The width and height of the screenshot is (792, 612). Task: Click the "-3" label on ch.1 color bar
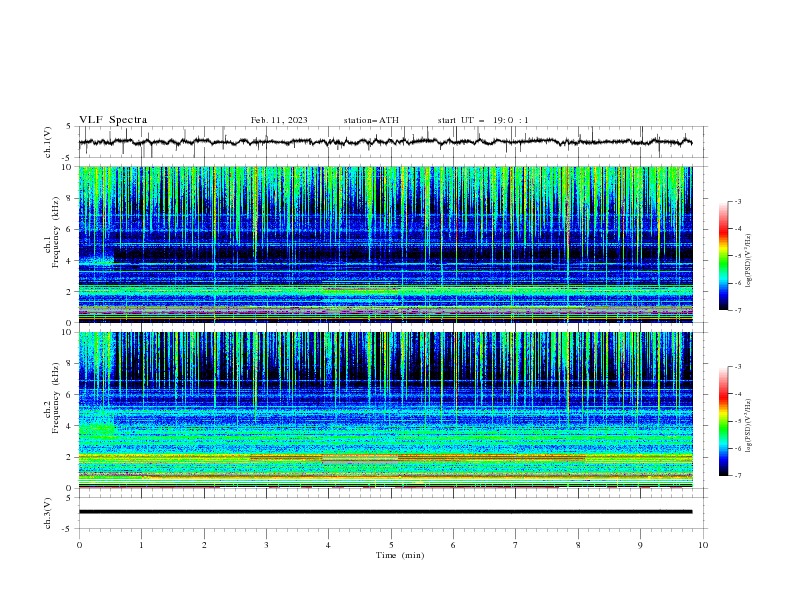click(x=737, y=201)
